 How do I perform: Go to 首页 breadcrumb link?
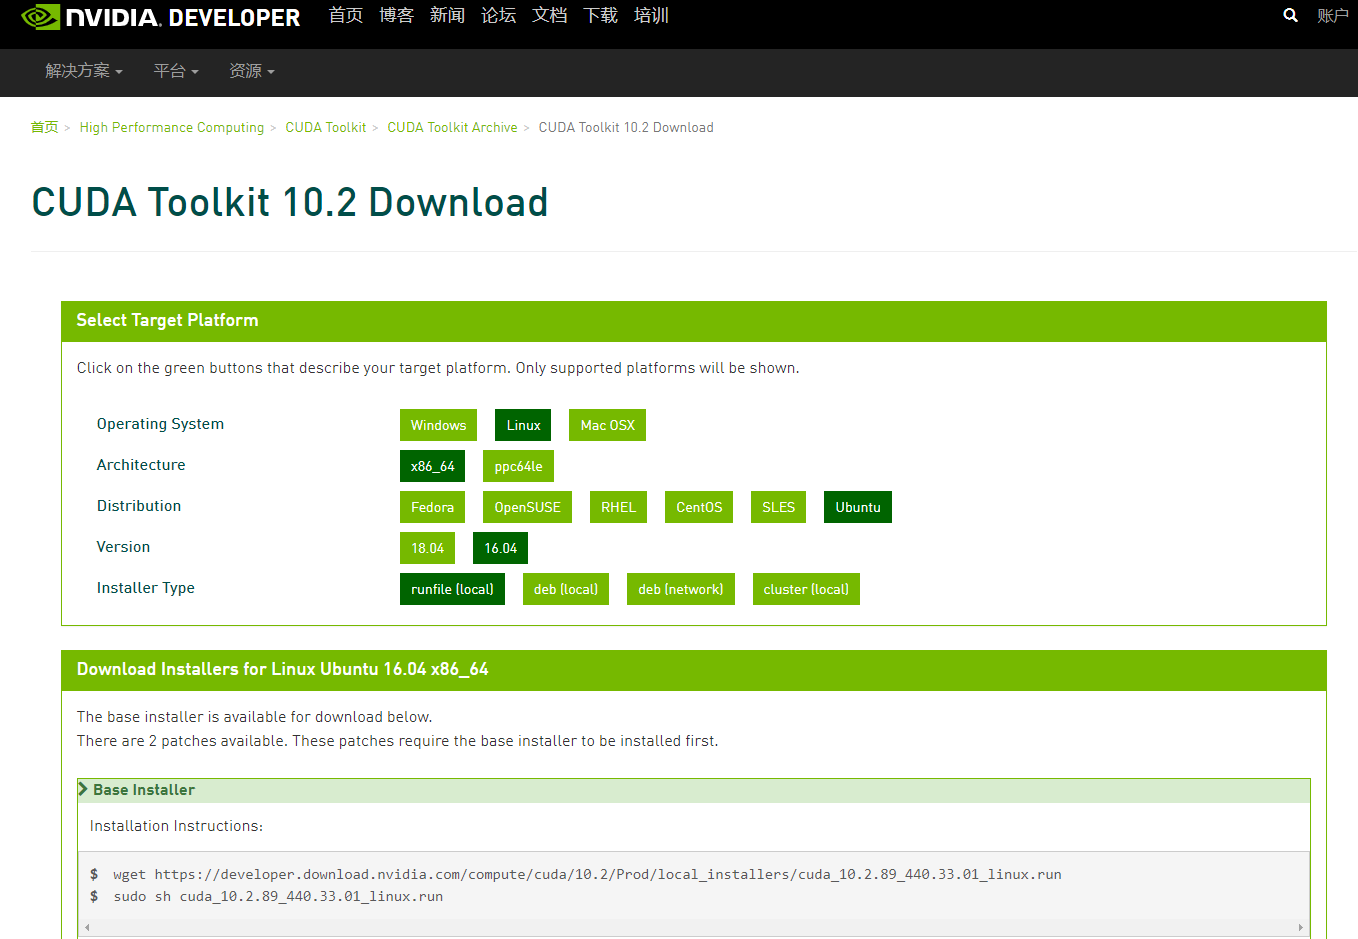pos(44,127)
